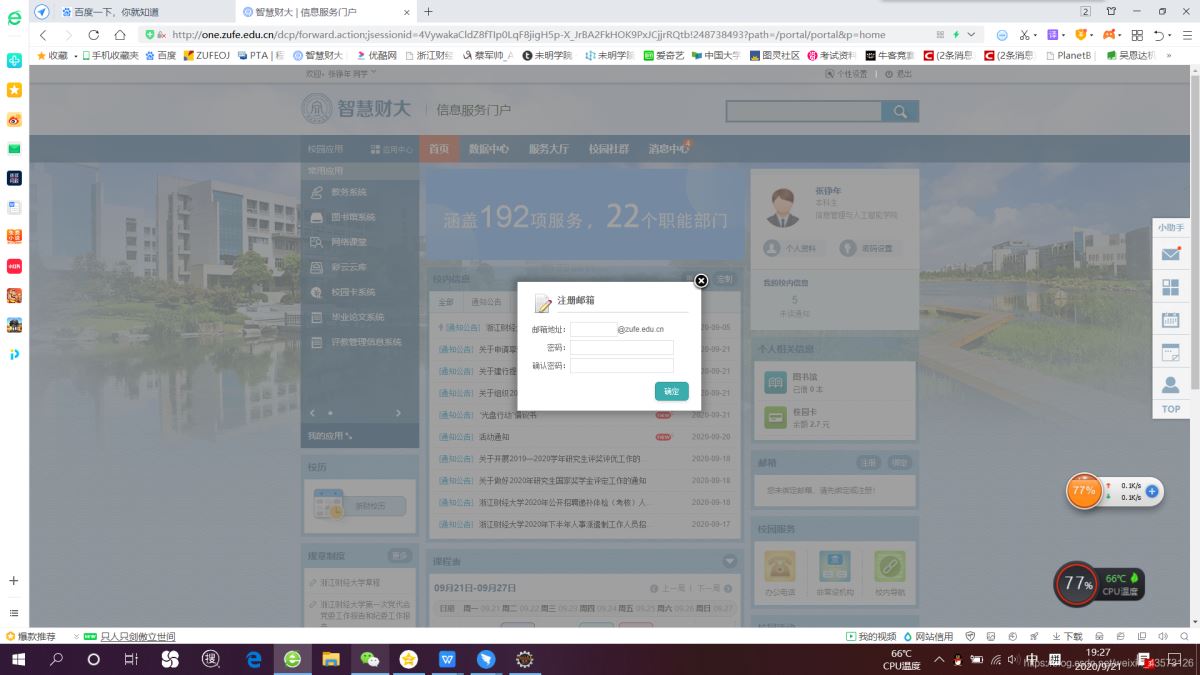Open WeChat from the taskbar

pos(368,659)
